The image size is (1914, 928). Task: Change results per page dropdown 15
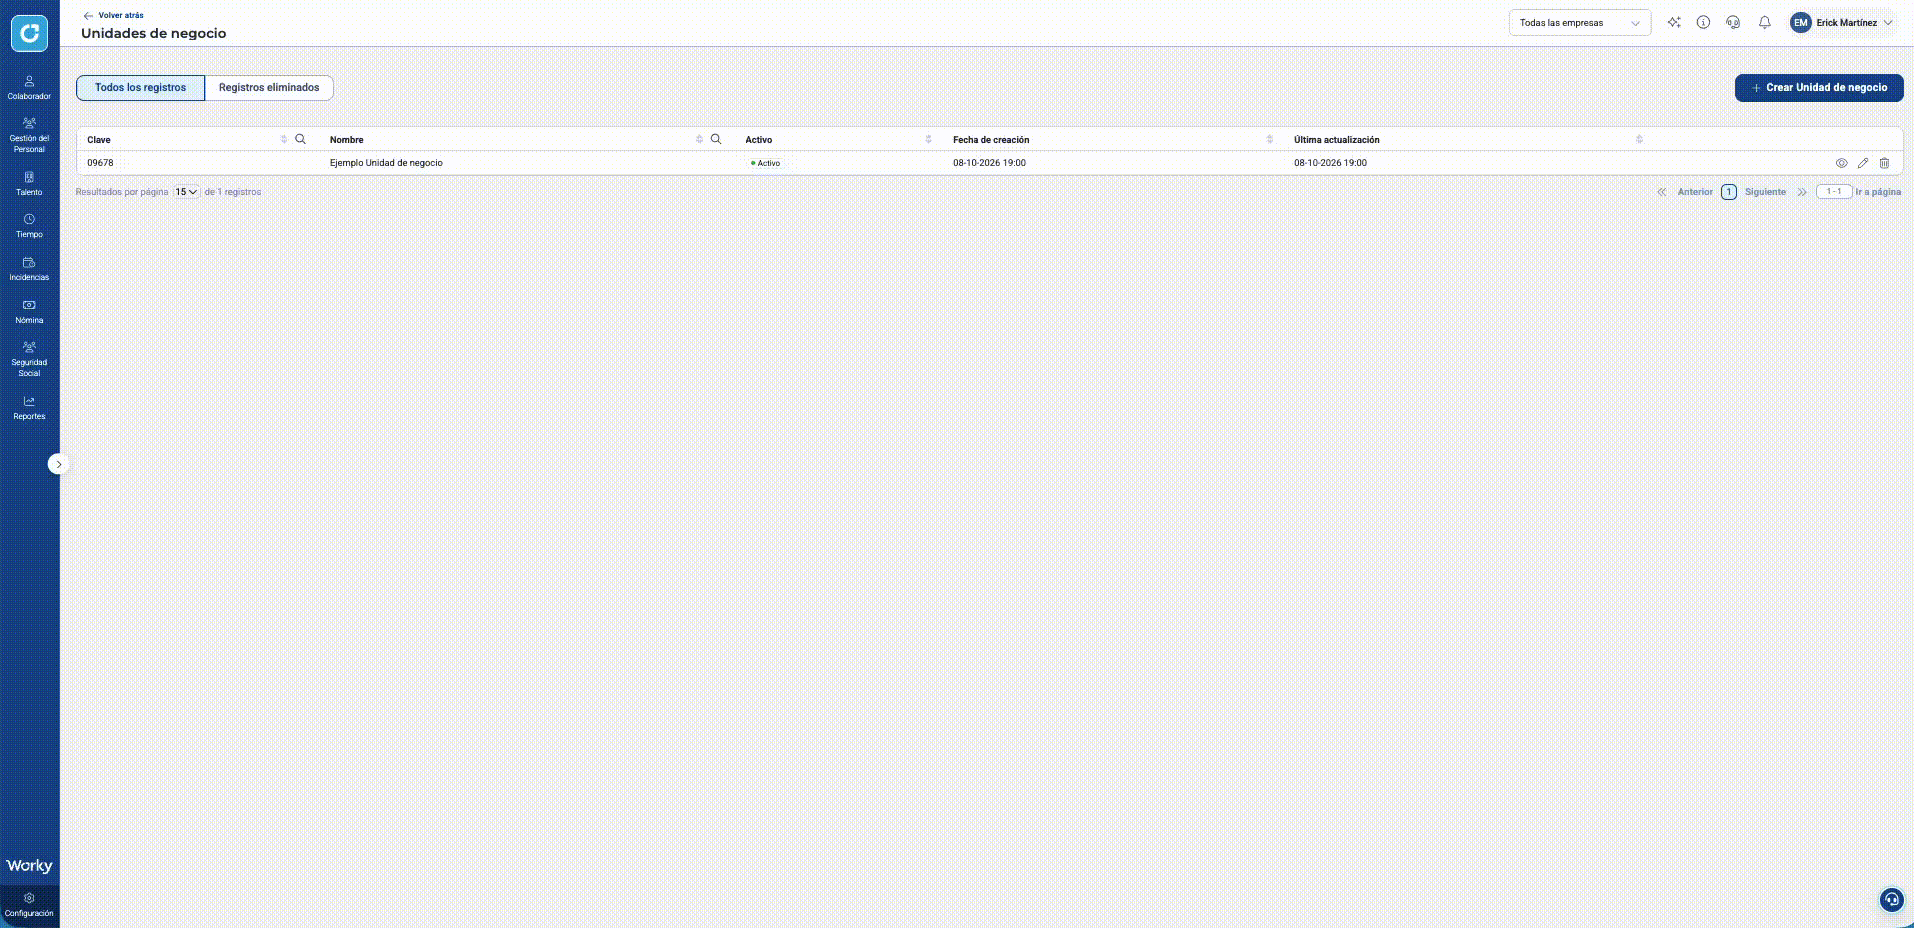pos(186,192)
